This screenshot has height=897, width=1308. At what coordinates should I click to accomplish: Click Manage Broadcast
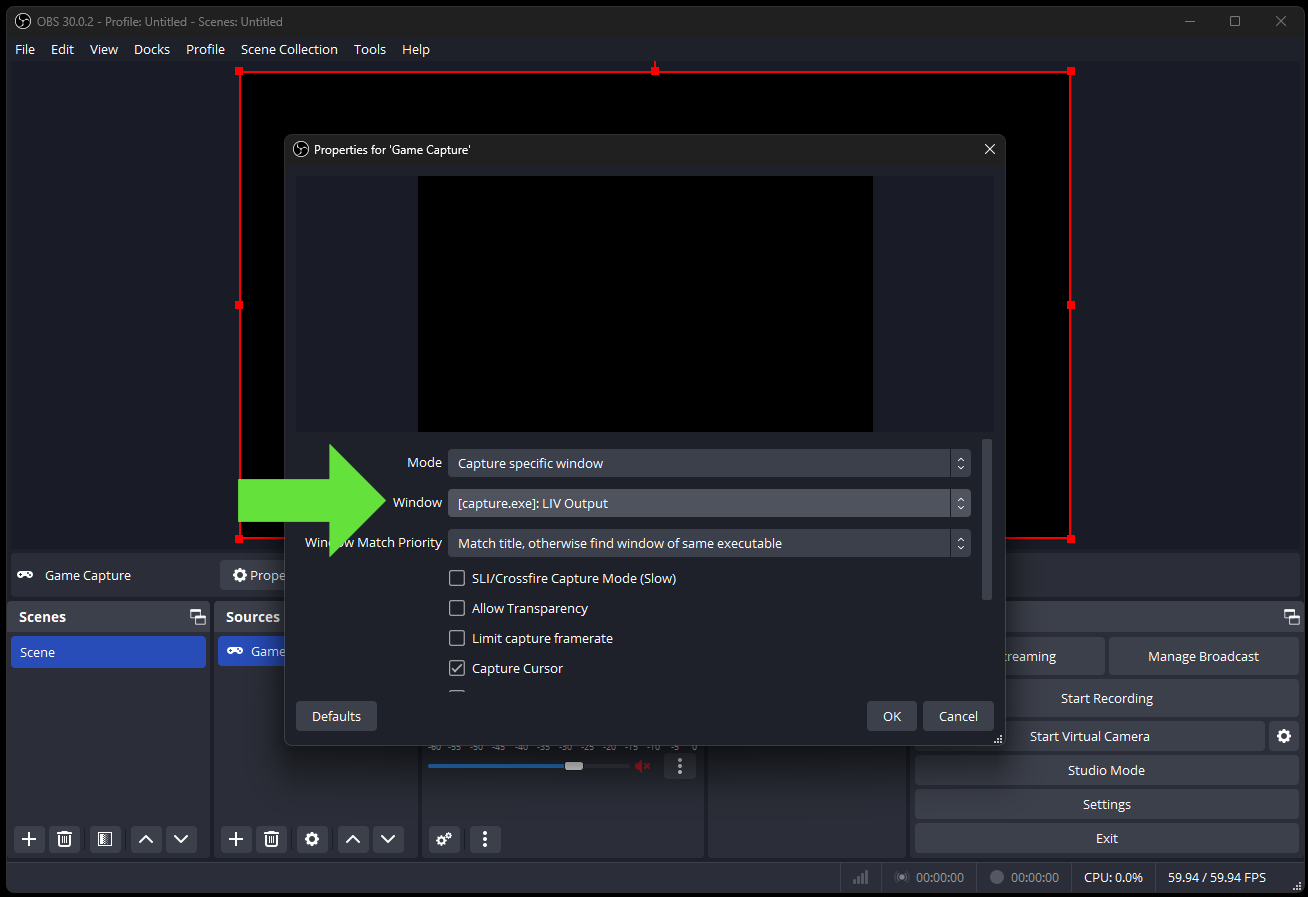(x=1204, y=656)
